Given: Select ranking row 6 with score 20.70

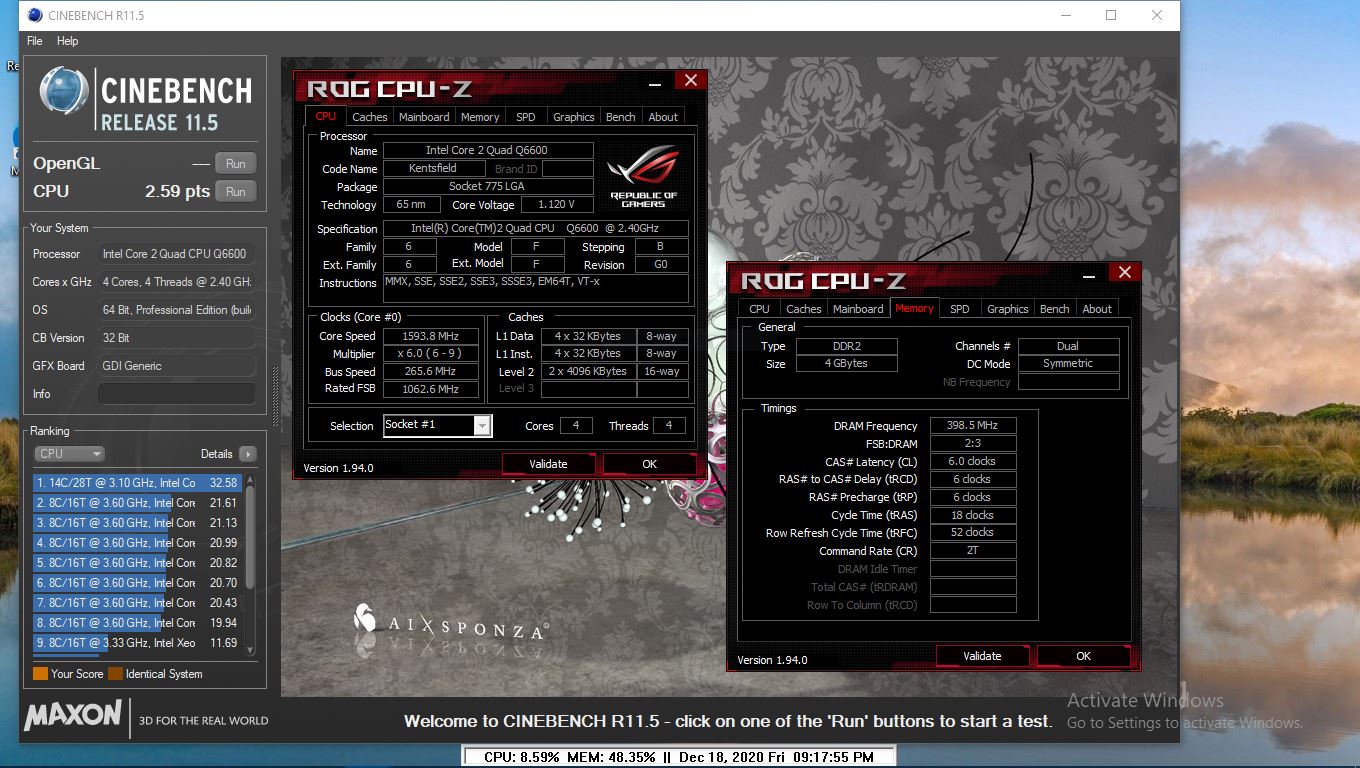Looking at the screenshot, I should 138,583.
